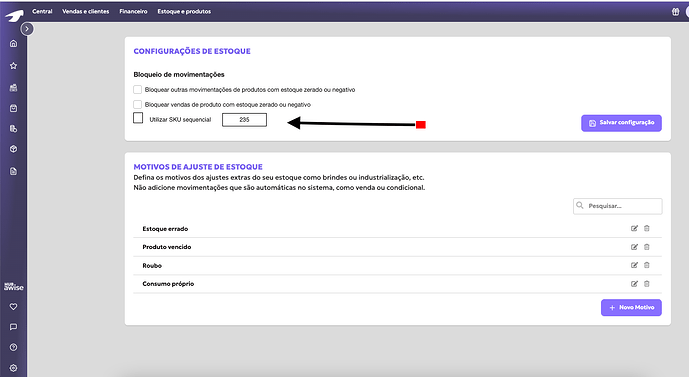Open the home icon in the sidebar

pyautogui.click(x=14, y=44)
